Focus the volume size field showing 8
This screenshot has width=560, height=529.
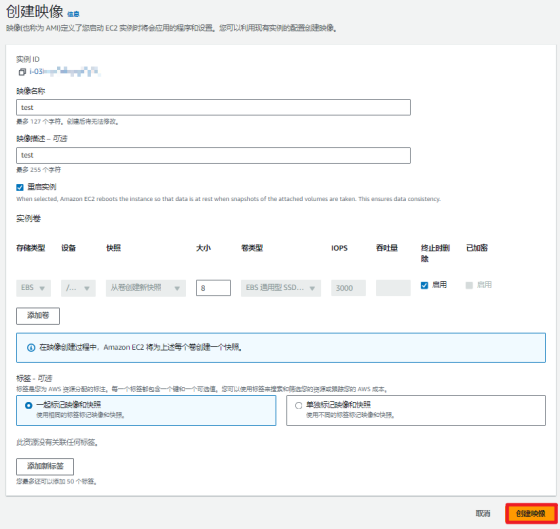[x=213, y=288]
